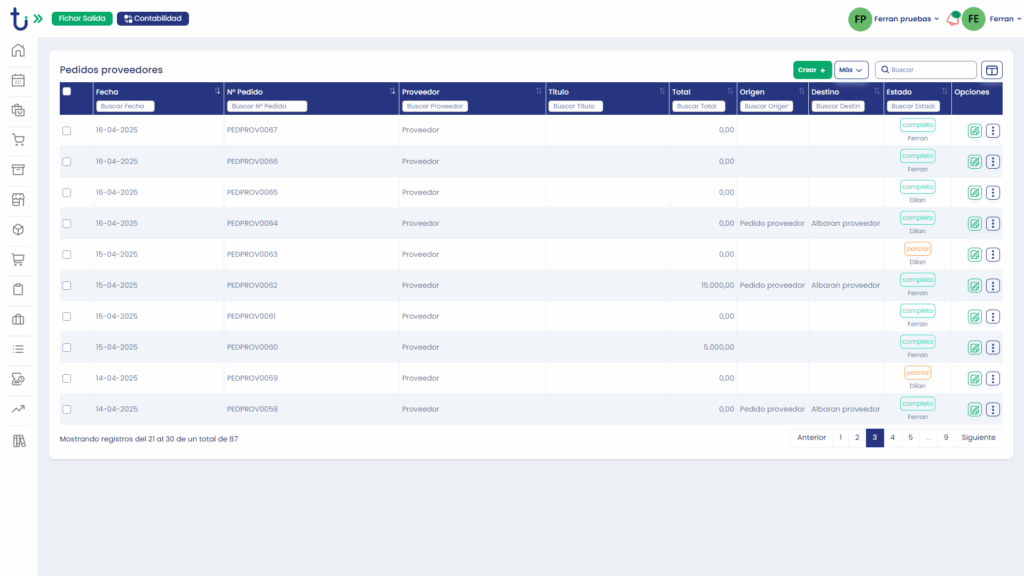Viewport: 1024px width, 576px height.
Task: Open the calendar icon in sidebar
Action: click(18, 80)
